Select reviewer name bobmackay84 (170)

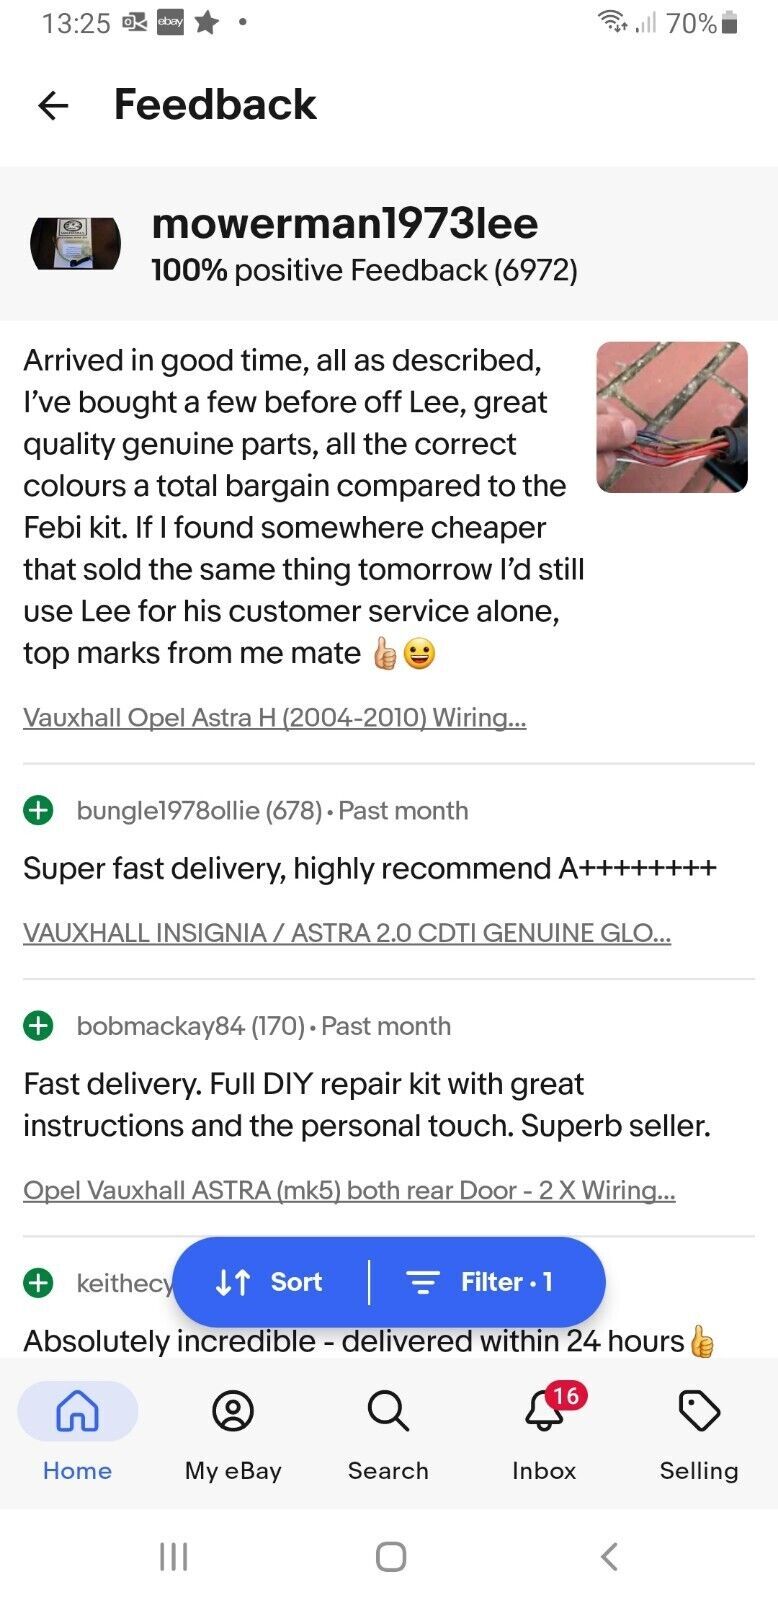coord(191,1026)
